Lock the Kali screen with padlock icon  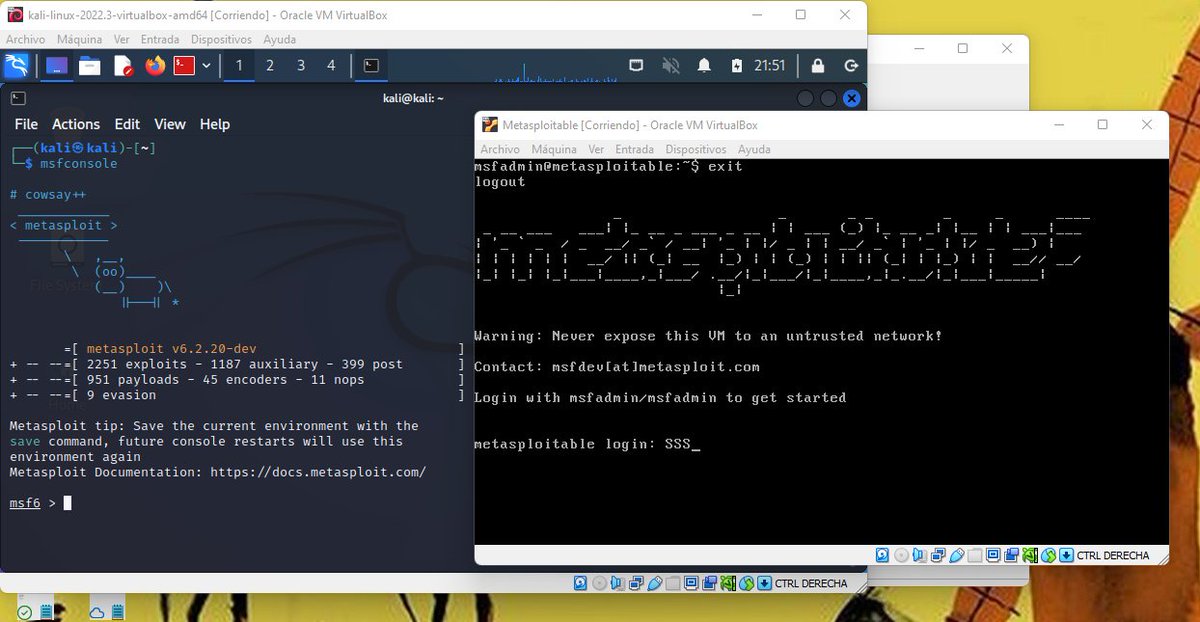click(818, 66)
